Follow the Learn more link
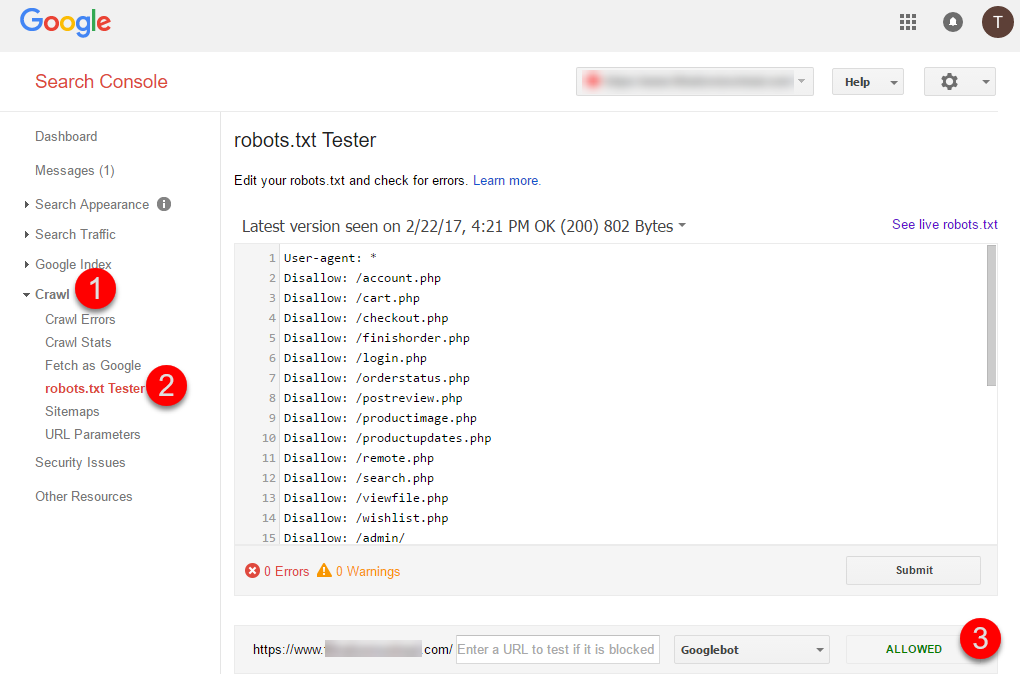The image size is (1020, 687). (507, 181)
